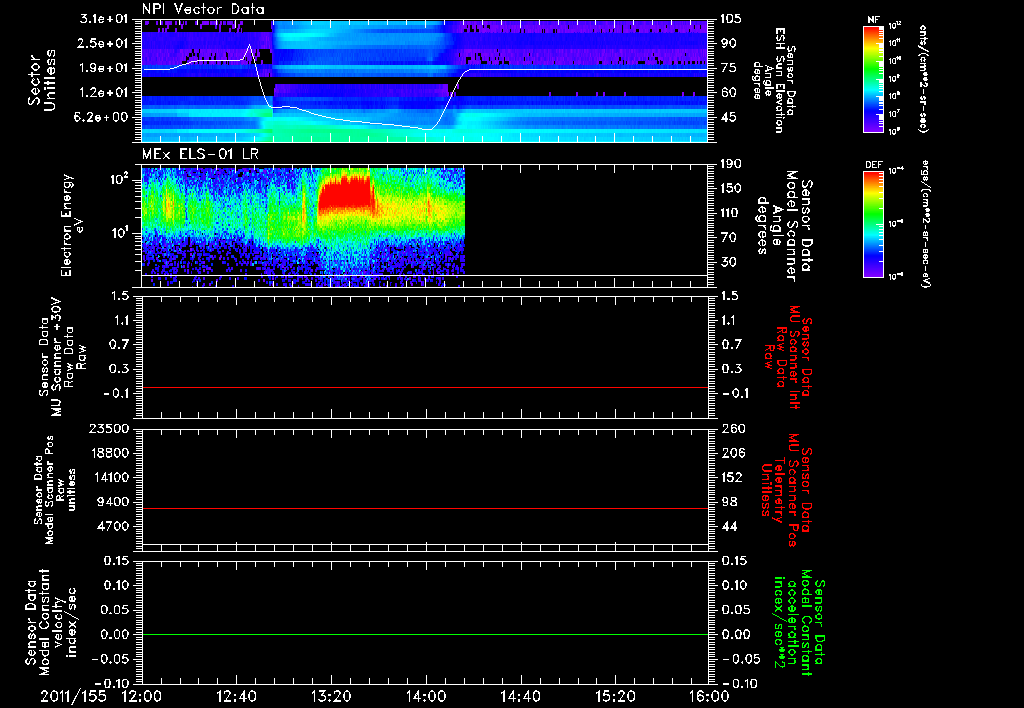1024x708 pixels.
Task: Click the 12:00 time tick label
Action: [x=142, y=696]
